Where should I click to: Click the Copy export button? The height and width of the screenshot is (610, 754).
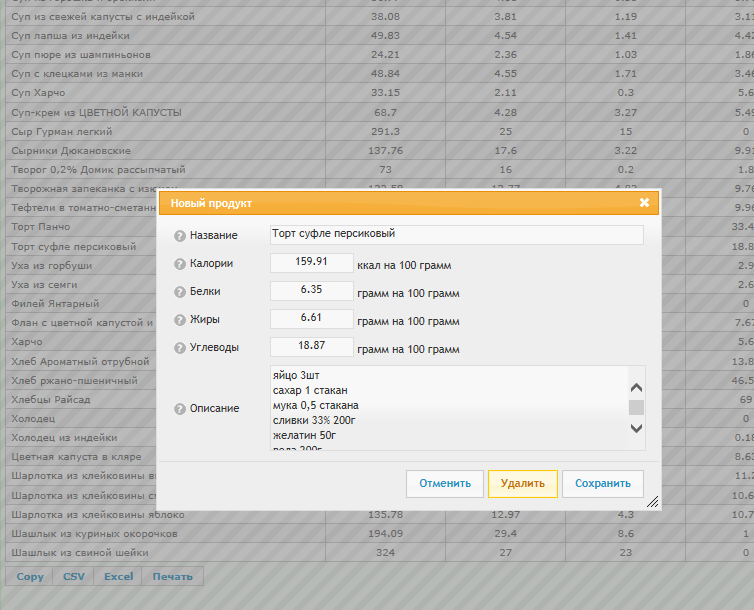click(30, 576)
